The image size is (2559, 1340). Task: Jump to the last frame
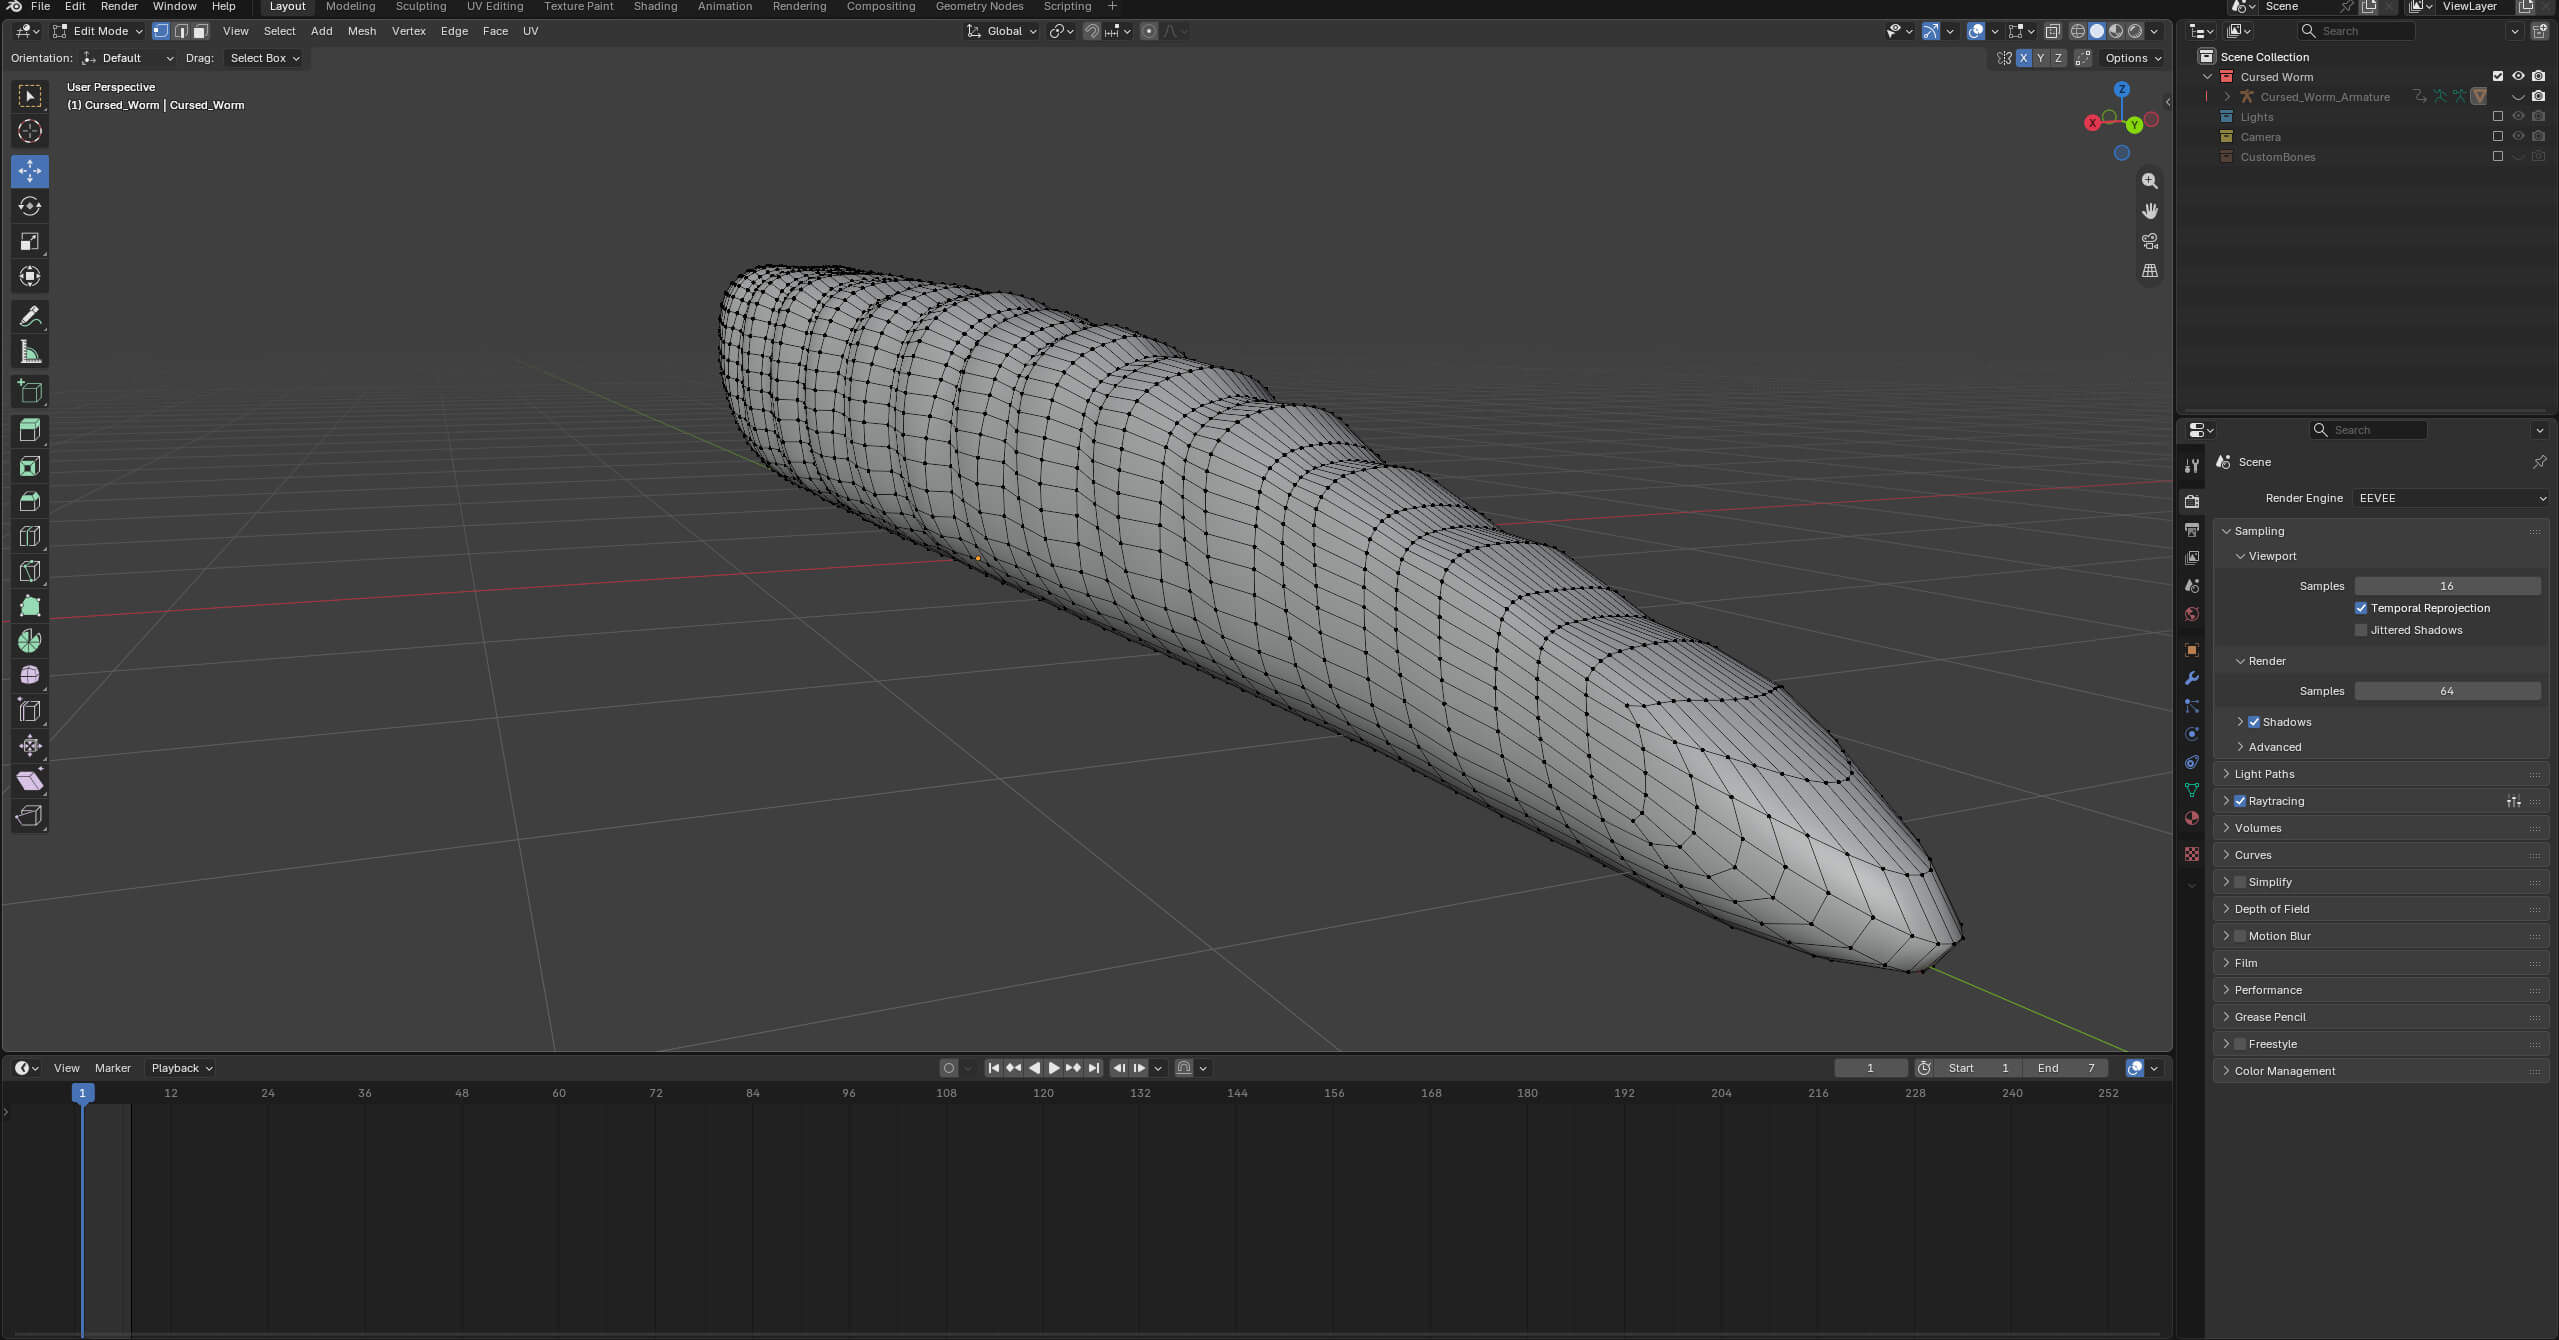coord(1093,1068)
